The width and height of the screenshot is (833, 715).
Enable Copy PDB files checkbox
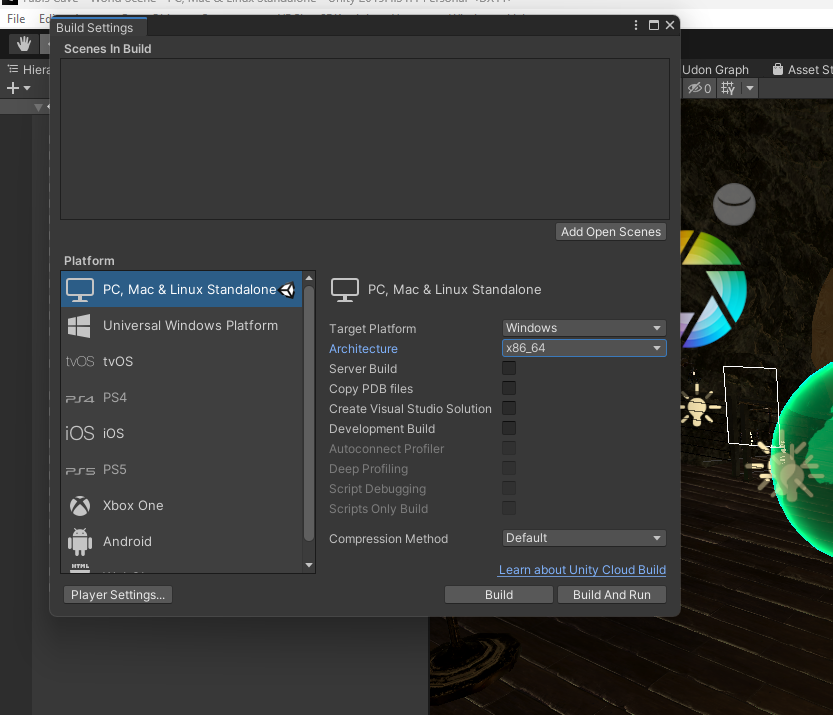pos(509,388)
